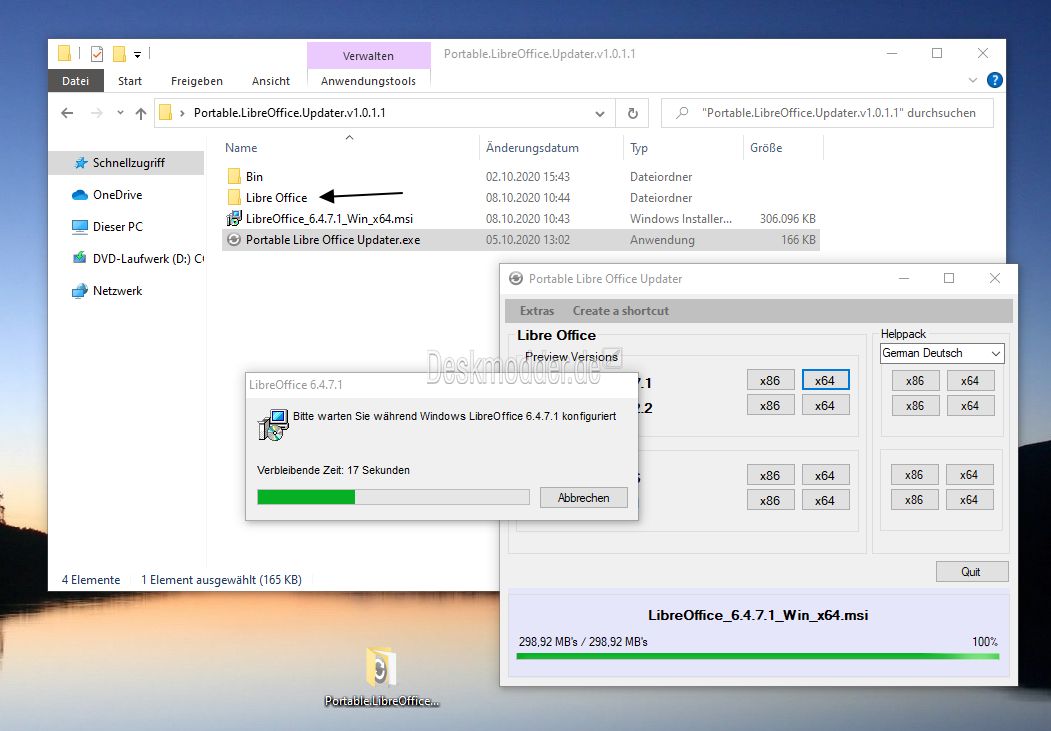This screenshot has width=1051, height=731.
Task: Click the OneDrive cloud icon
Action: click(x=80, y=195)
